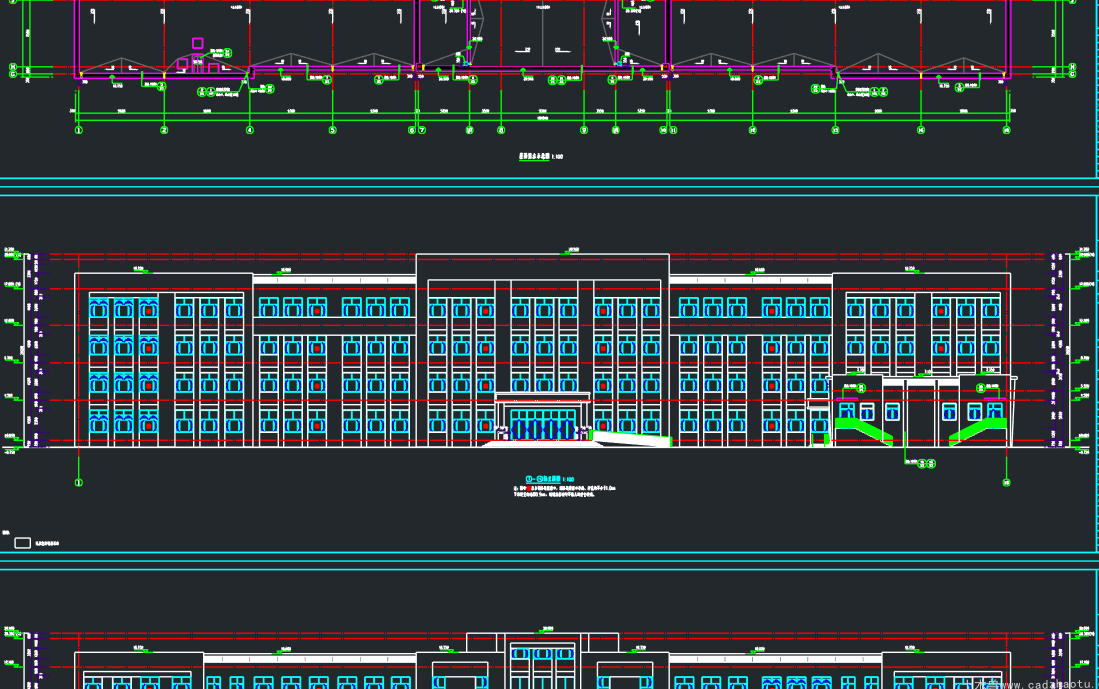Click the left green staircase on the annex
Viewport: 1099px width, 689px height.
click(x=864, y=430)
